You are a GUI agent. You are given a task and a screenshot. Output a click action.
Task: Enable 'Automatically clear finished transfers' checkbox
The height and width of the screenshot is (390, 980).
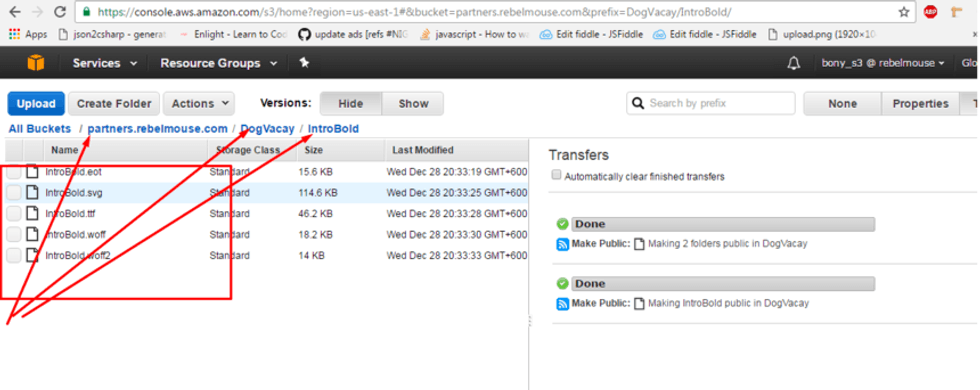[556, 176]
